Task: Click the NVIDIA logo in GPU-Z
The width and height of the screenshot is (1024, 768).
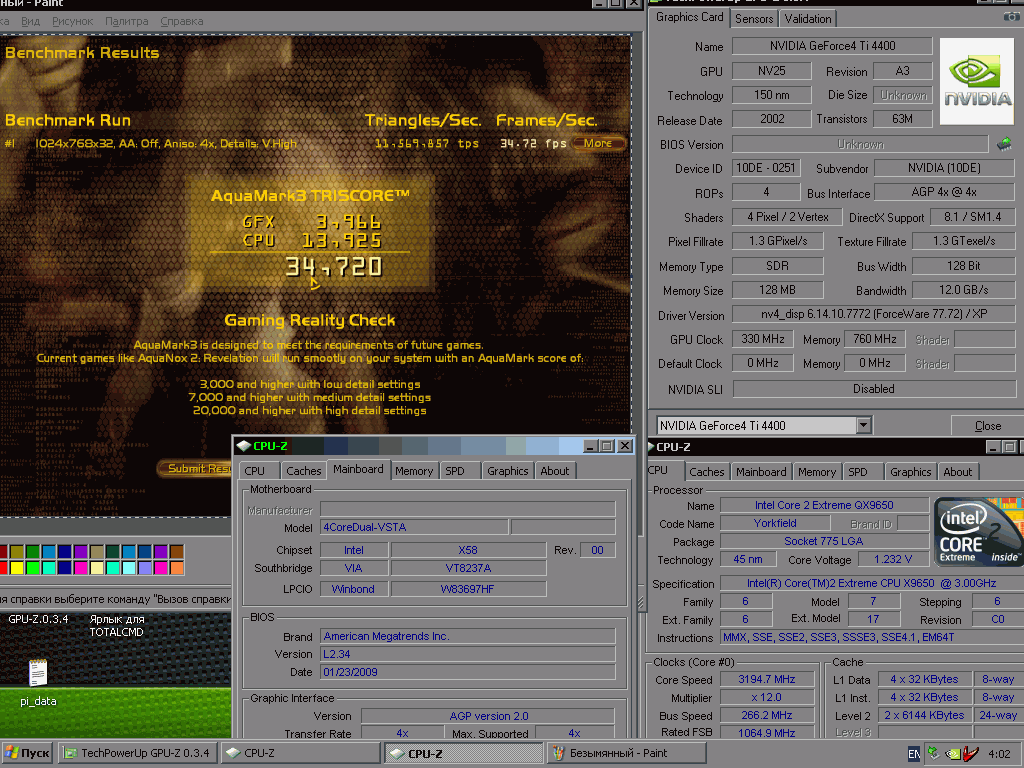Action: tap(977, 82)
